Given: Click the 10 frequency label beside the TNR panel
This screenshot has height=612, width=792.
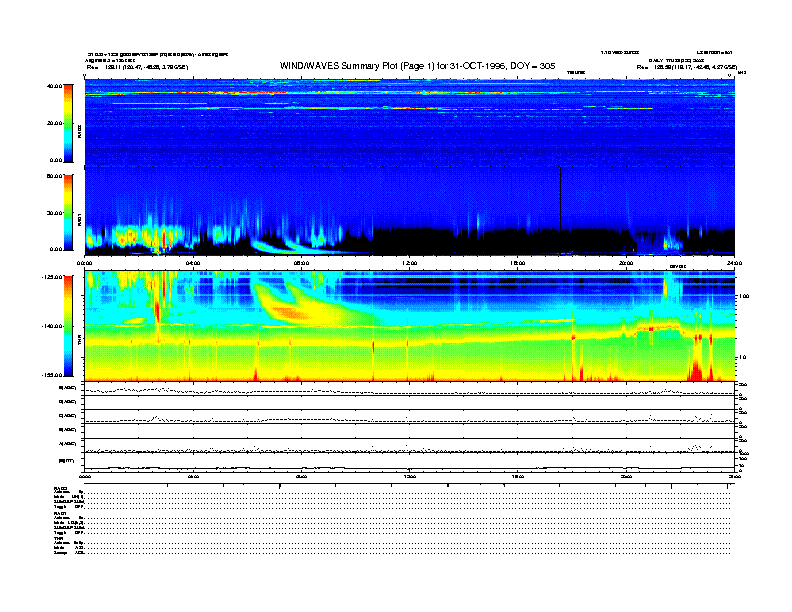Looking at the screenshot, I should click(743, 358).
